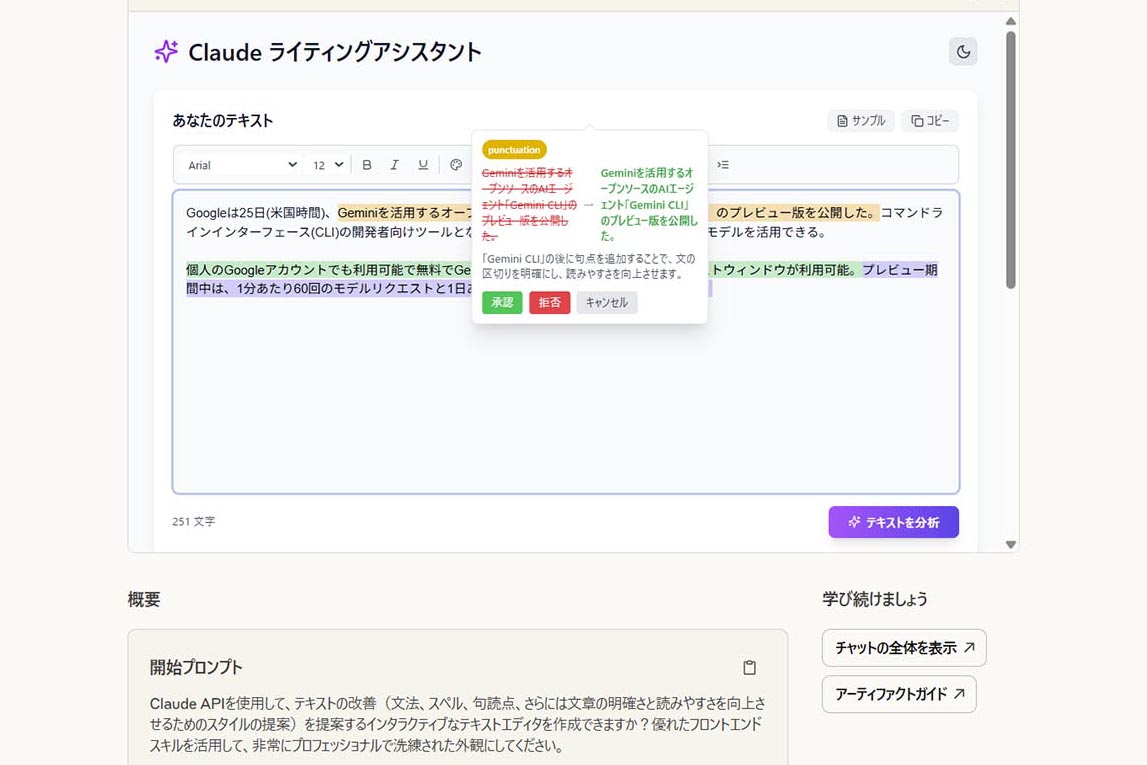Click the scroll down arrow of the scrollbar
The height and width of the screenshot is (765, 1147).
point(1010,545)
